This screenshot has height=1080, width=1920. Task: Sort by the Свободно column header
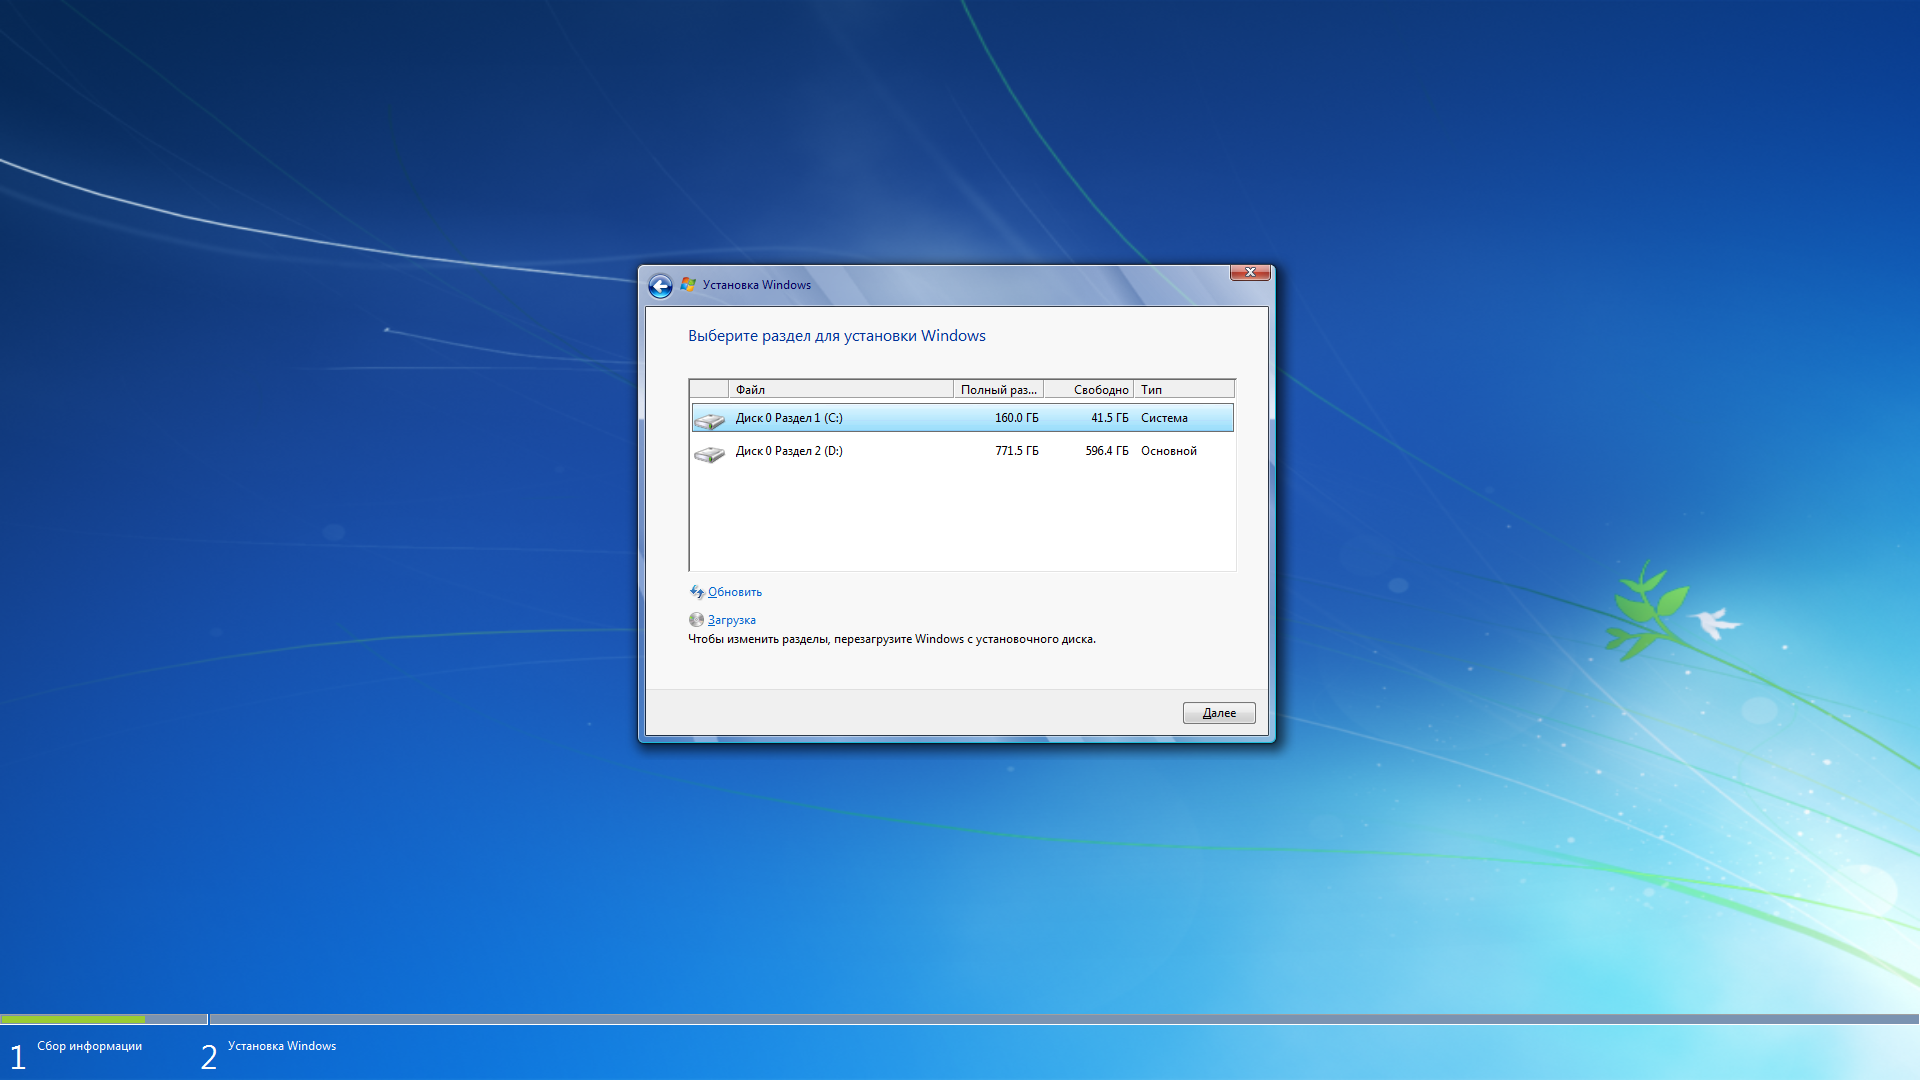click(x=1088, y=390)
